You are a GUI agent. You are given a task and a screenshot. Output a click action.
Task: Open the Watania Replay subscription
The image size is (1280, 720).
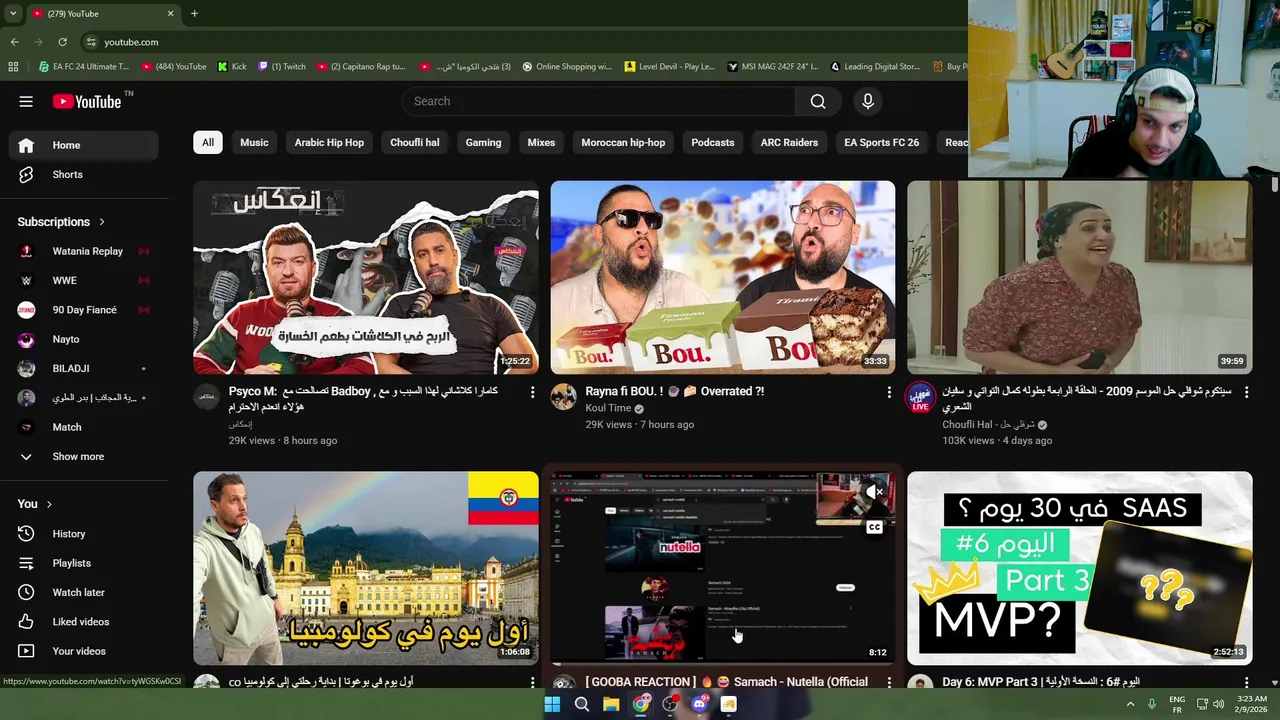84,251
